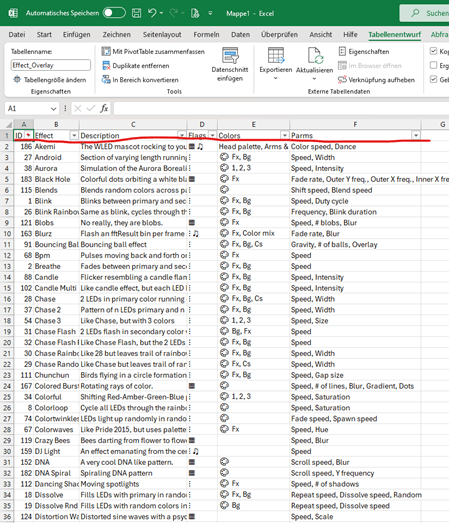This screenshot has height=523, width=449.
Task: Open the Datei menu tab
Action: [17, 34]
